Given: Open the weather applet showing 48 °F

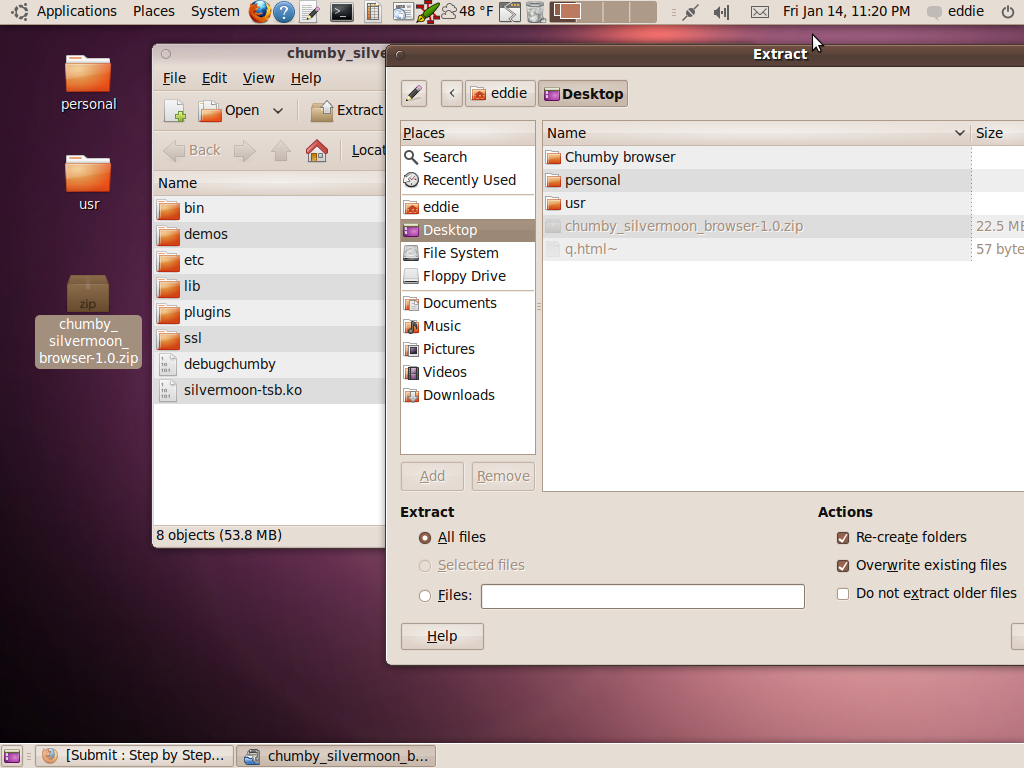Looking at the screenshot, I should coord(467,12).
